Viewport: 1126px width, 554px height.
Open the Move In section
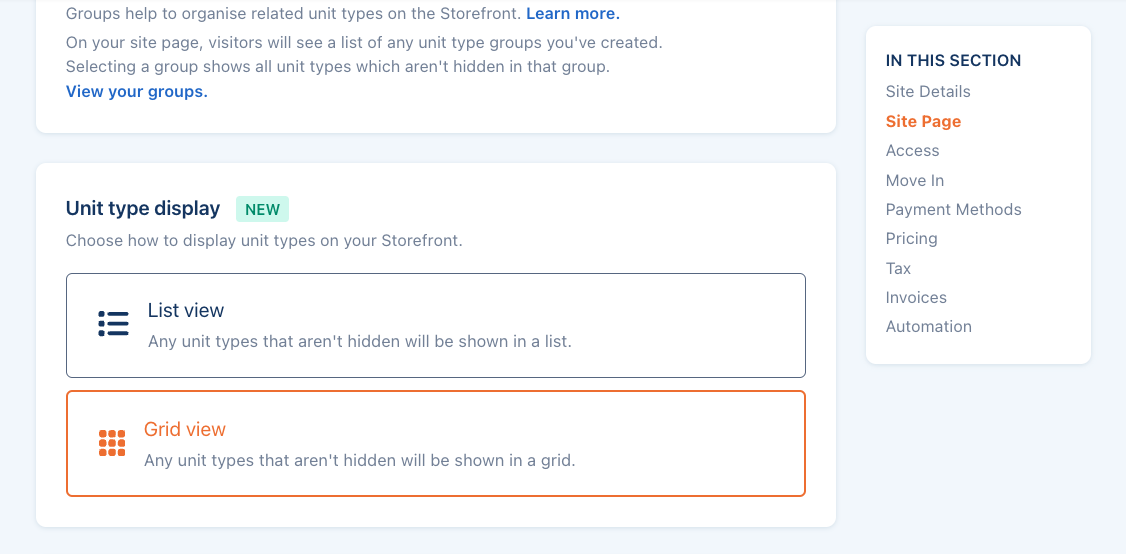point(915,180)
